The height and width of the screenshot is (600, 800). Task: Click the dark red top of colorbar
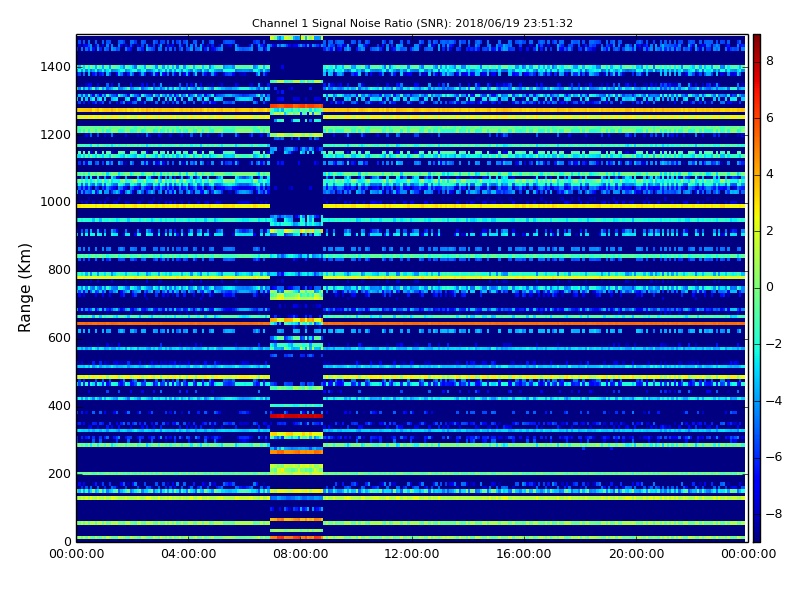pos(757,43)
